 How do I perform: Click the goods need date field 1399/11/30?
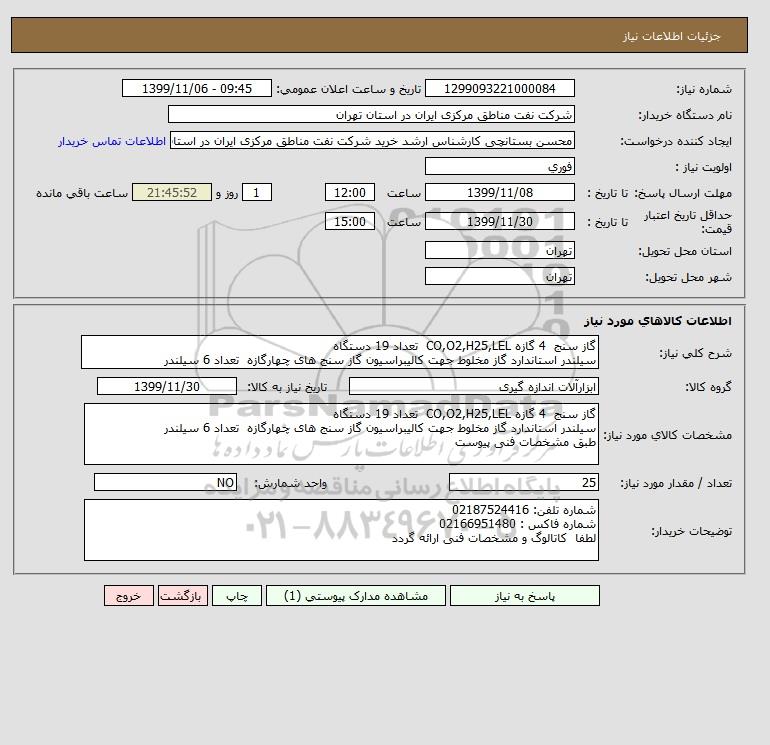(x=167, y=386)
